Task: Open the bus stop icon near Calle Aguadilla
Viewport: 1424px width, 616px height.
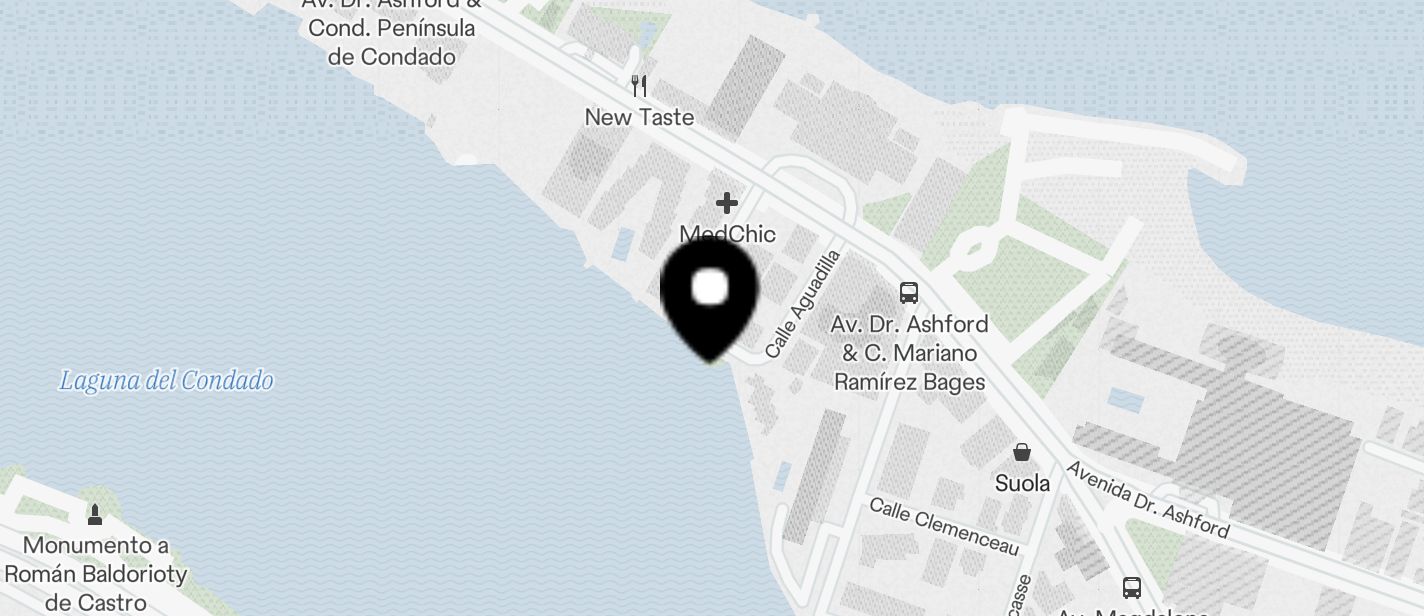Action: point(909,293)
